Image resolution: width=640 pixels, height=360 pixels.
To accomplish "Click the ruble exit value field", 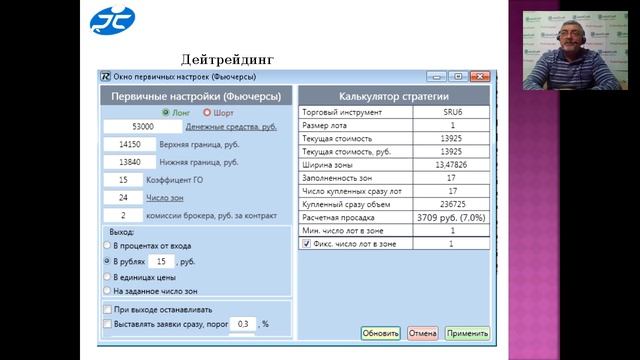I will tap(161, 261).
